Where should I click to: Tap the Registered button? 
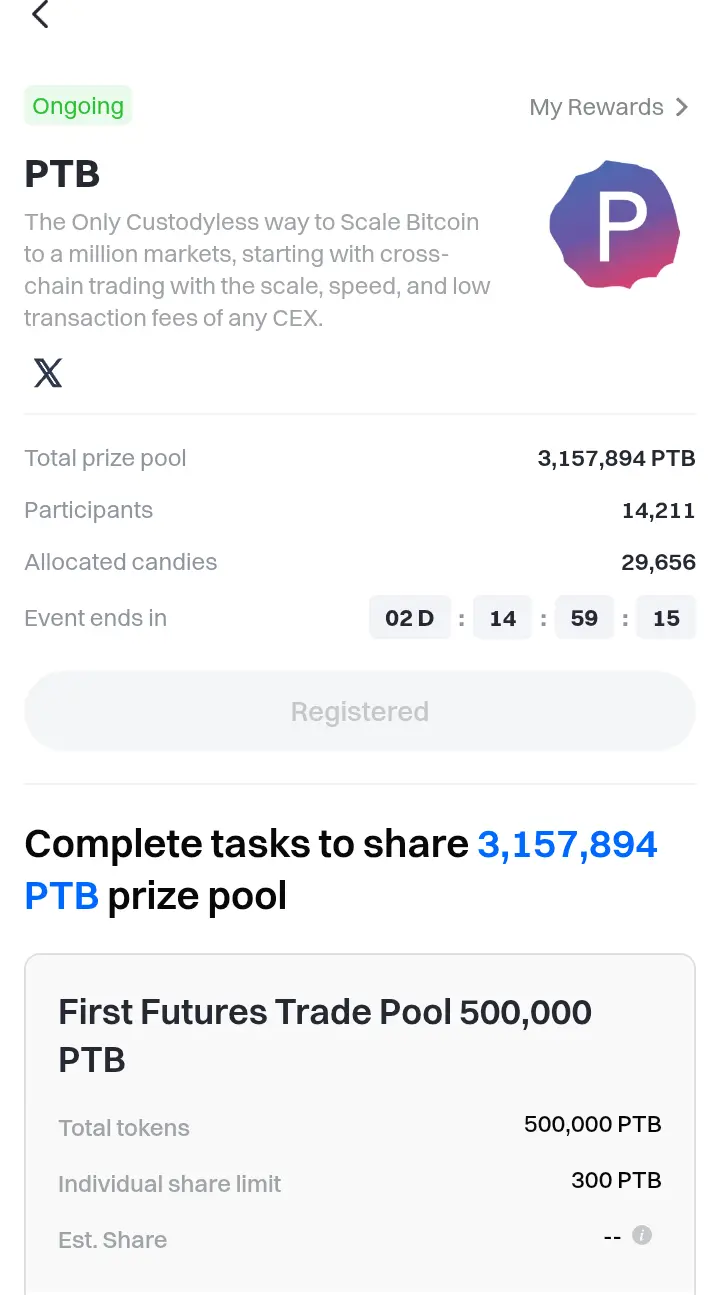pyautogui.click(x=360, y=711)
